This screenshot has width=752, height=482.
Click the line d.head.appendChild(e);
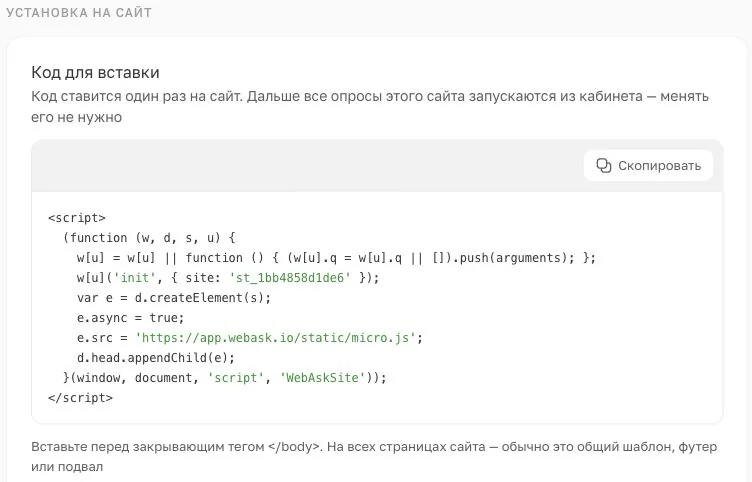[156, 358]
